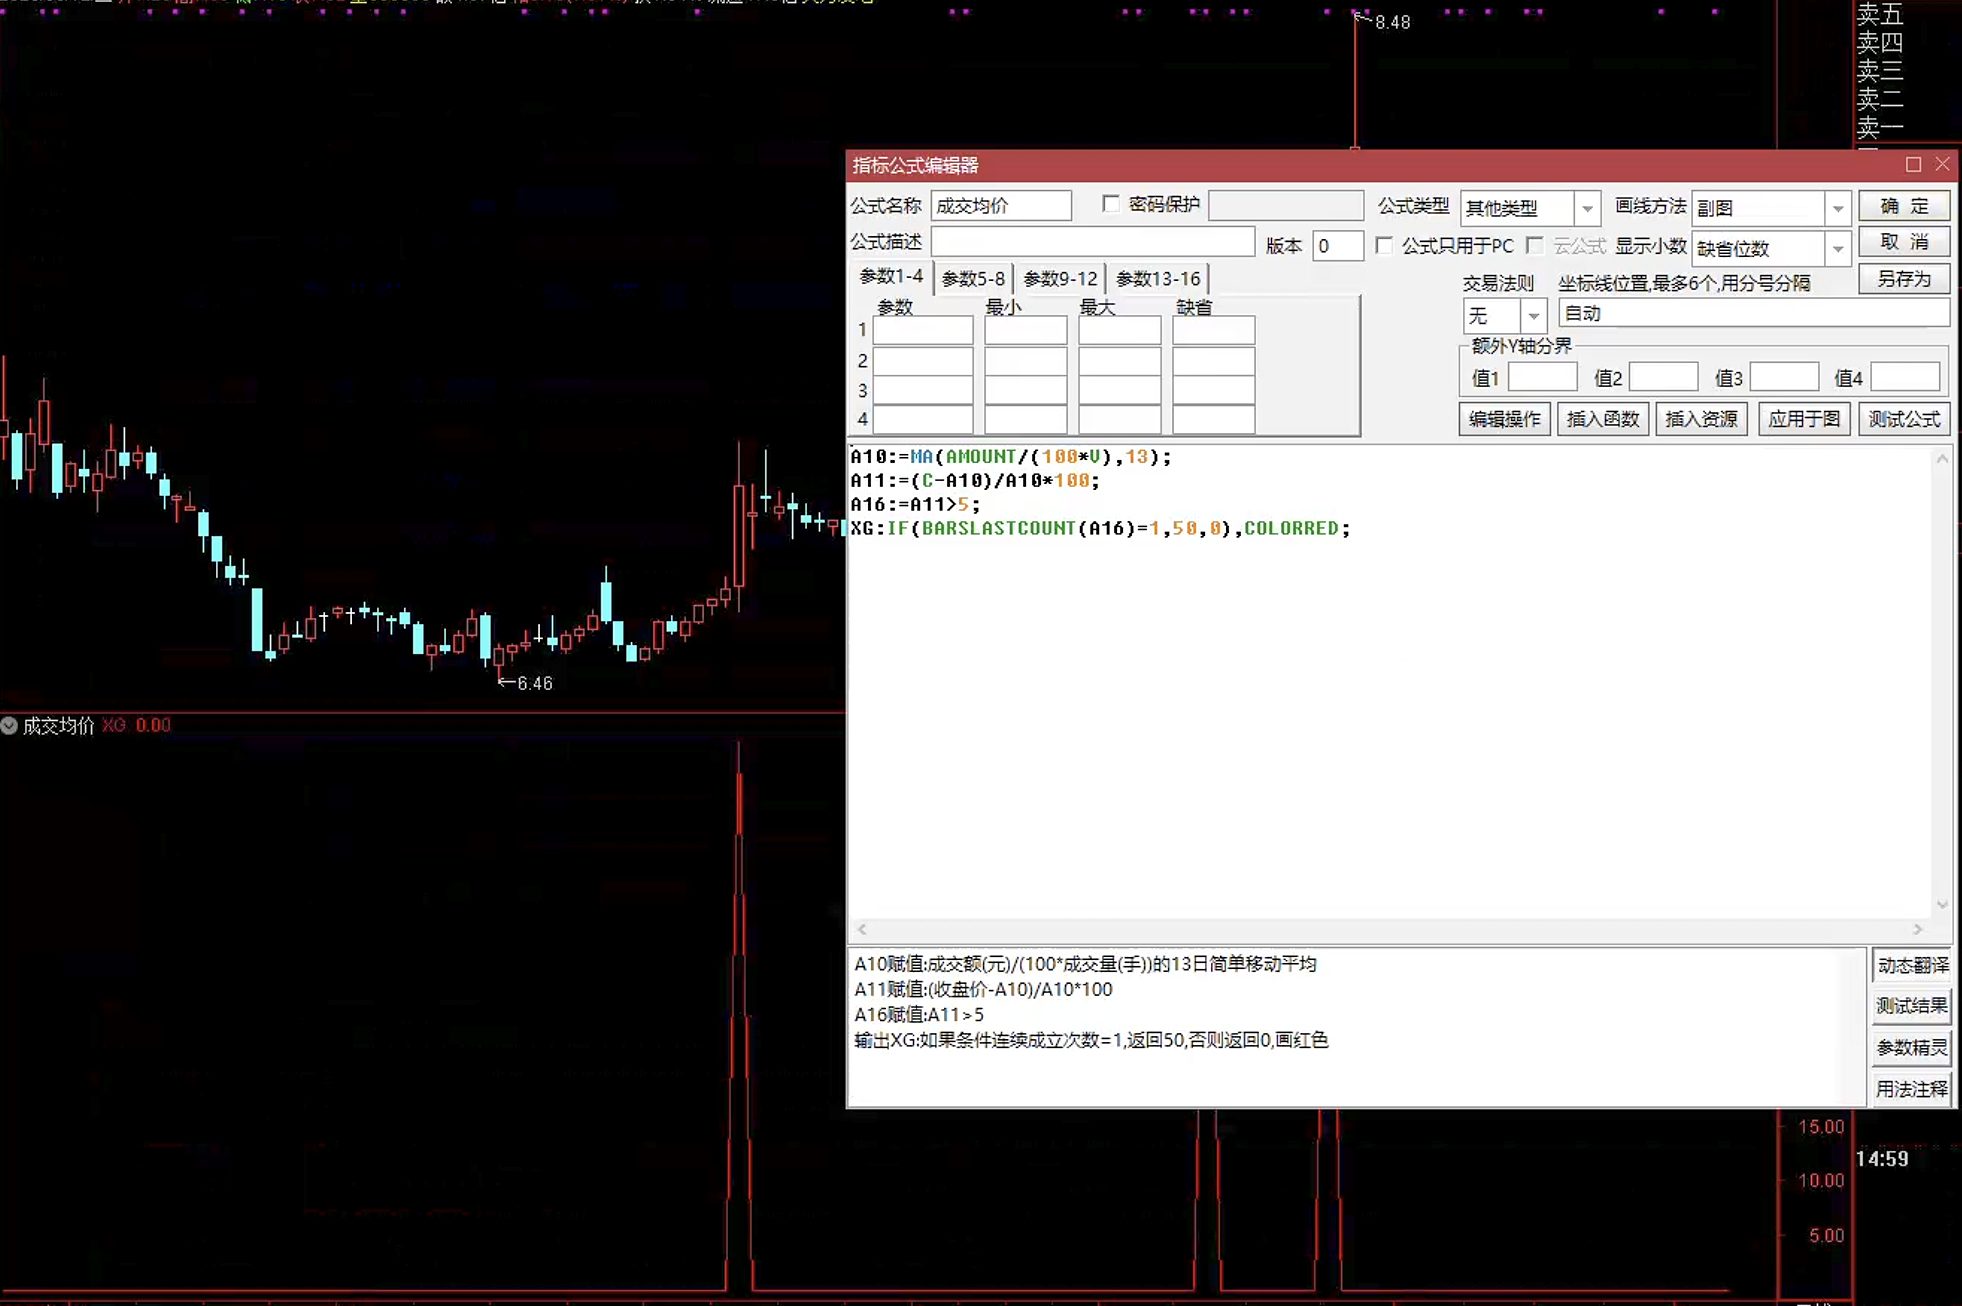Open the 参数精灵 side button

[1912, 1048]
